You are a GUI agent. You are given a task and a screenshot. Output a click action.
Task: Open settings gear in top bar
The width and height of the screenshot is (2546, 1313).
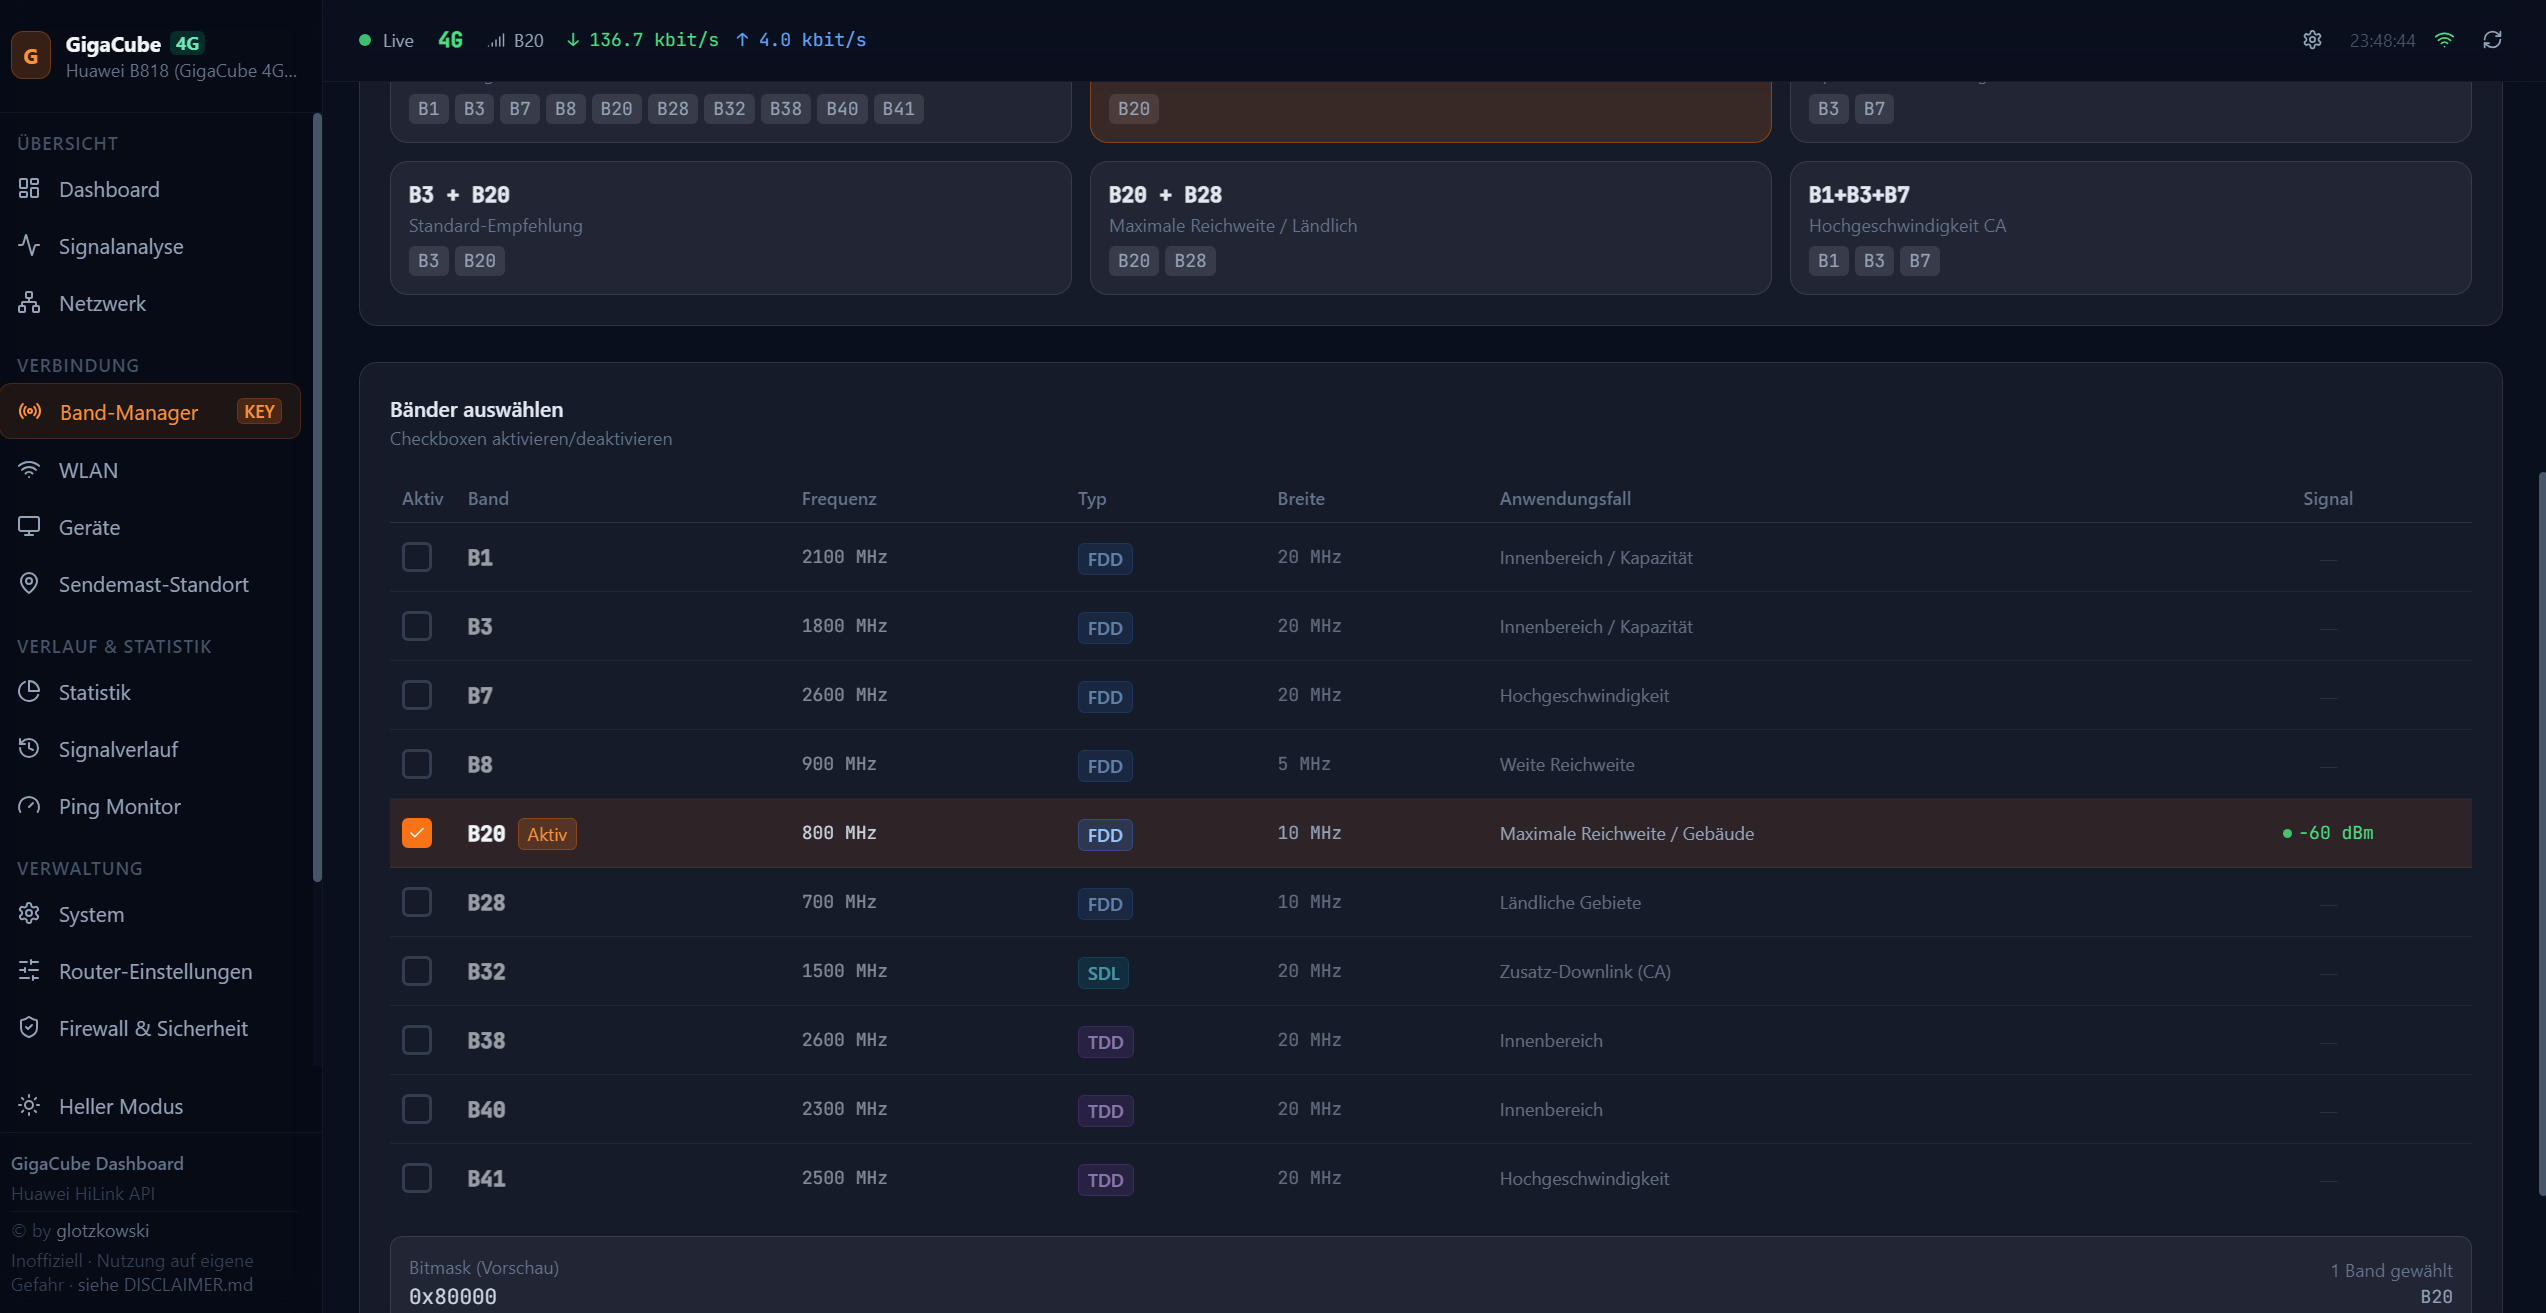click(2312, 40)
